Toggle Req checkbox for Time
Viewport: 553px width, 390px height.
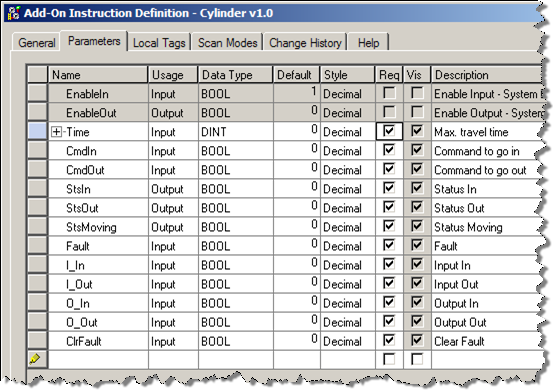point(389,131)
